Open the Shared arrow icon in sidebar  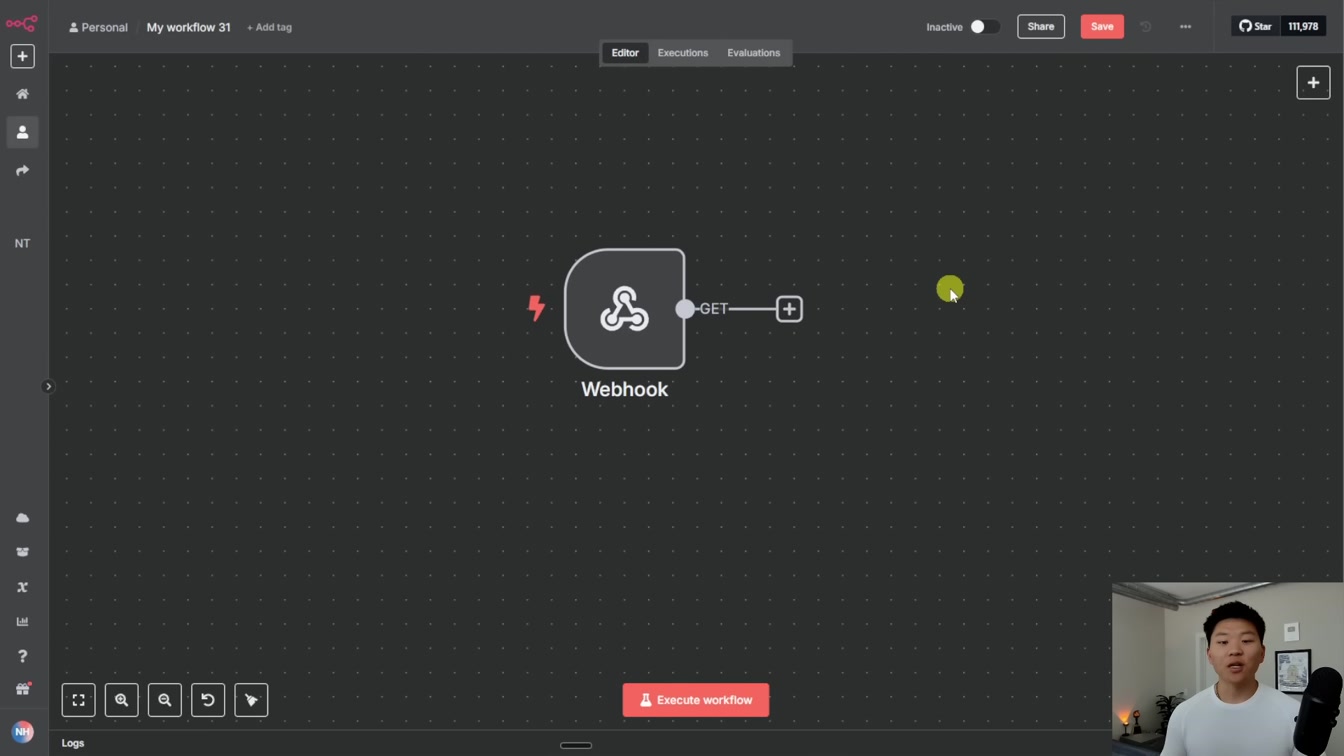click(x=22, y=171)
